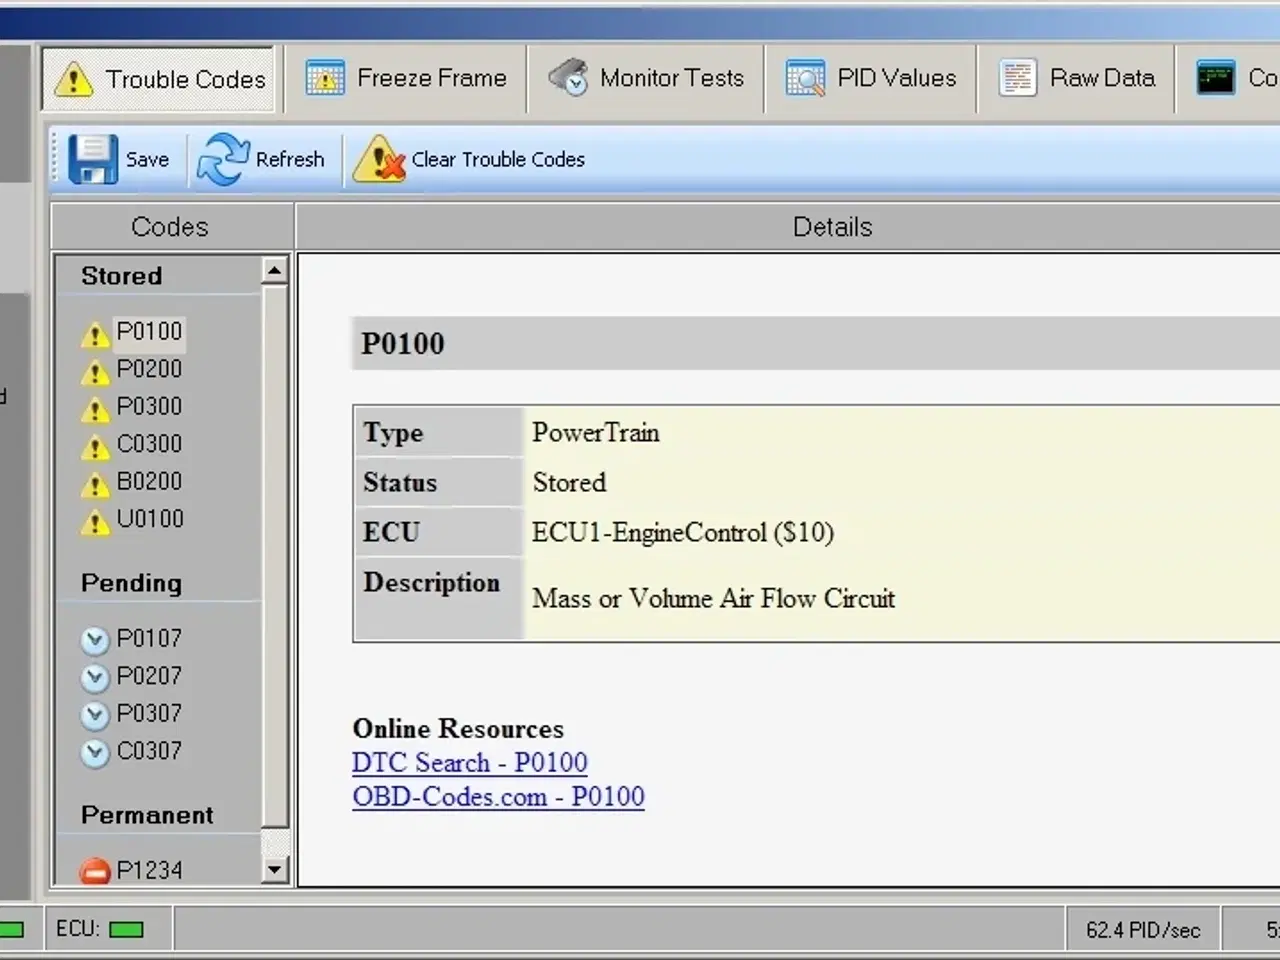Select stored code B0200
1280x960 pixels.
coord(149,481)
